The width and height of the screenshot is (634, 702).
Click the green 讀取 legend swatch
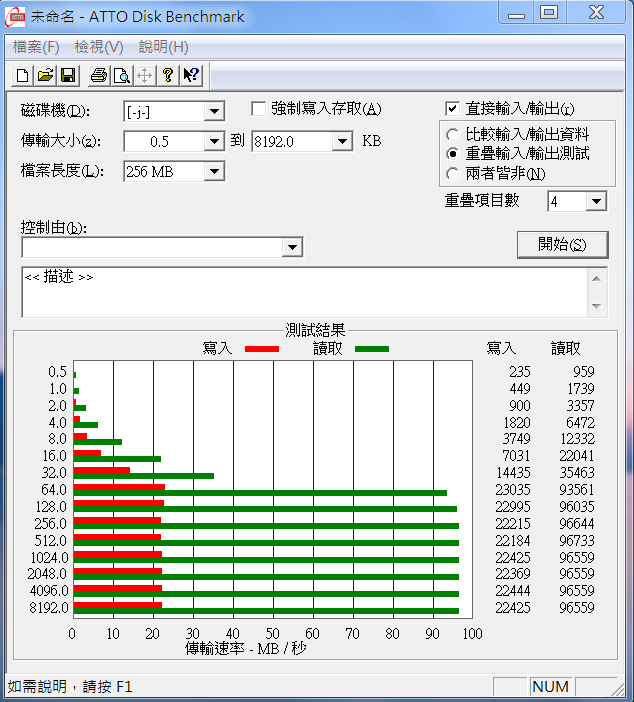click(x=372, y=349)
